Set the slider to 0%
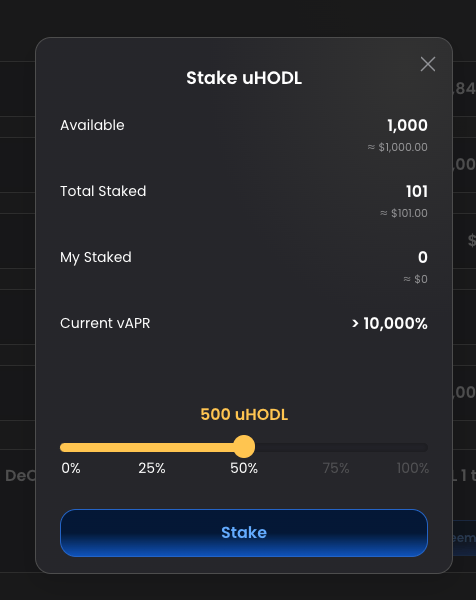476x600 pixels. (71, 468)
